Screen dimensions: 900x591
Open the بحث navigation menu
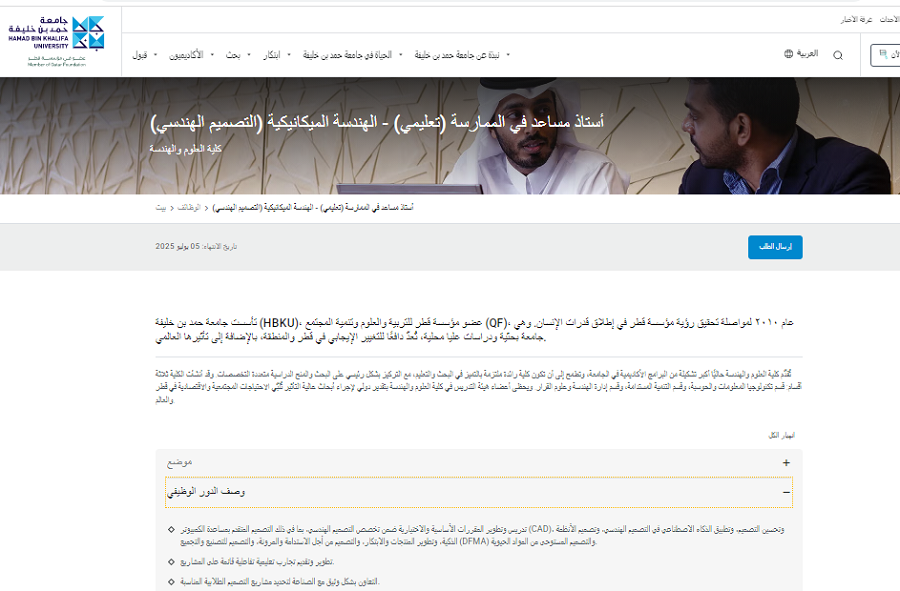tap(233, 55)
